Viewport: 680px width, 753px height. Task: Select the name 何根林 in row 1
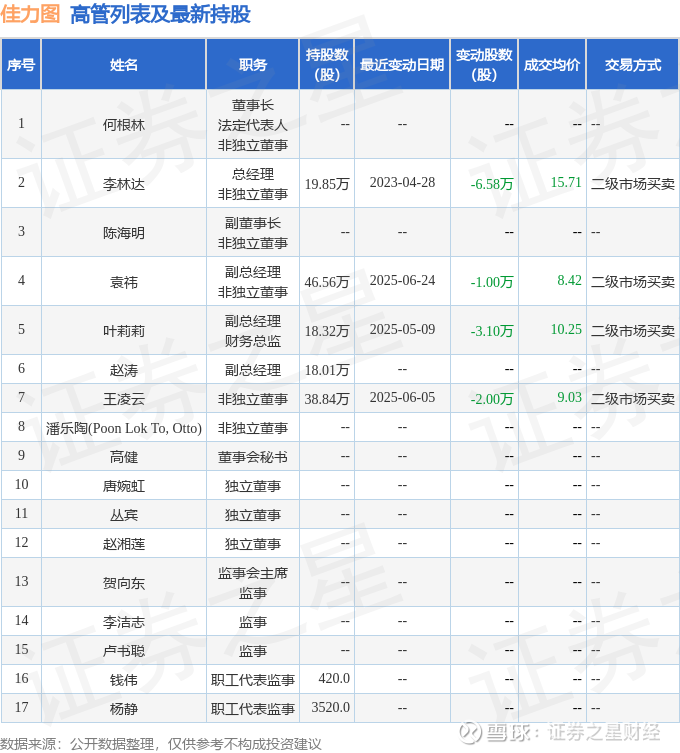(x=123, y=125)
